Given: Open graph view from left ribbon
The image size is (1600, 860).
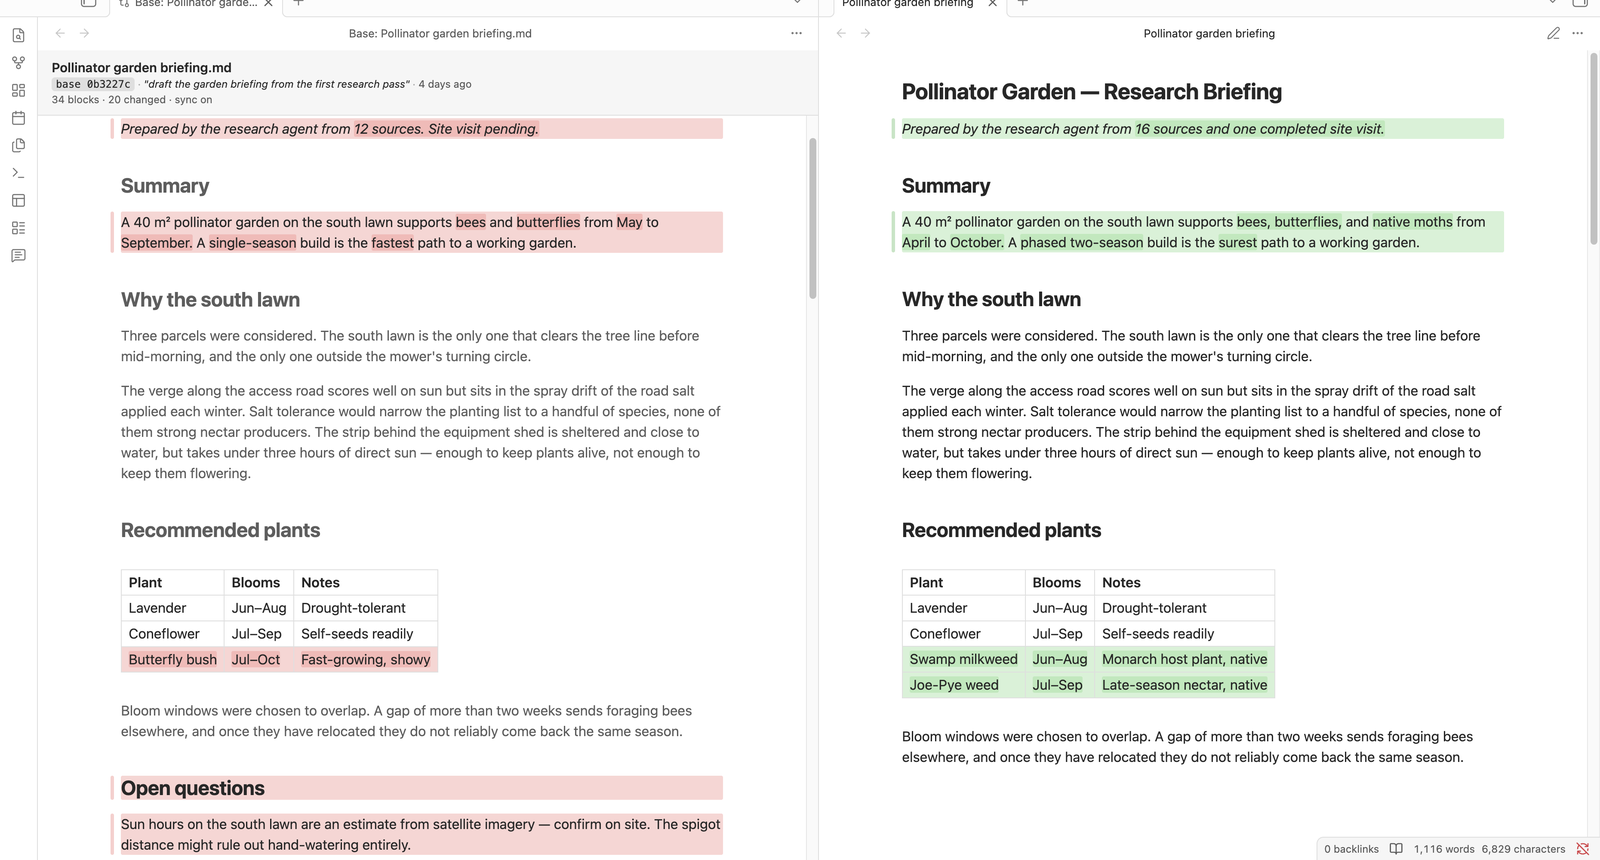Looking at the screenshot, I should point(18,63).
